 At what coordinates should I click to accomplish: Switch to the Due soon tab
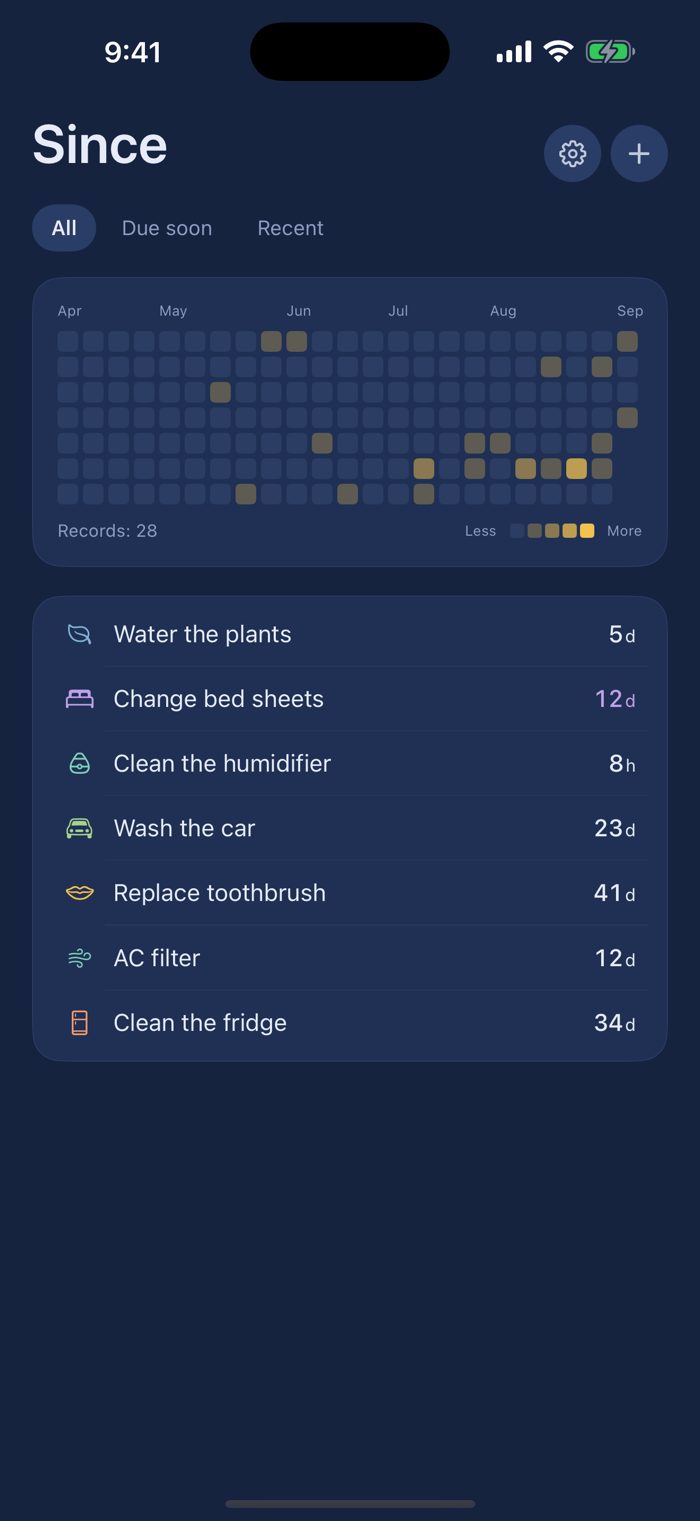tap(167, 228)
